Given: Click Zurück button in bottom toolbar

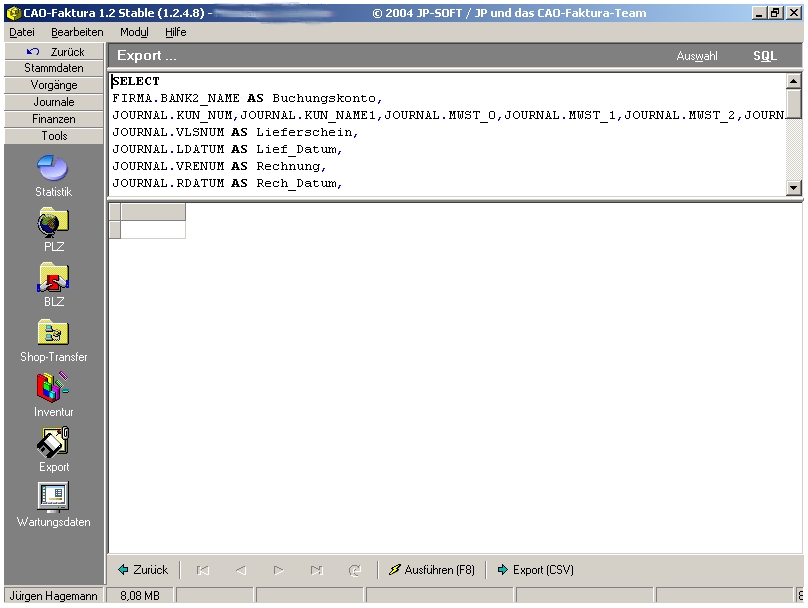Looking at the screenshot, I should click(x=143, y=570).
